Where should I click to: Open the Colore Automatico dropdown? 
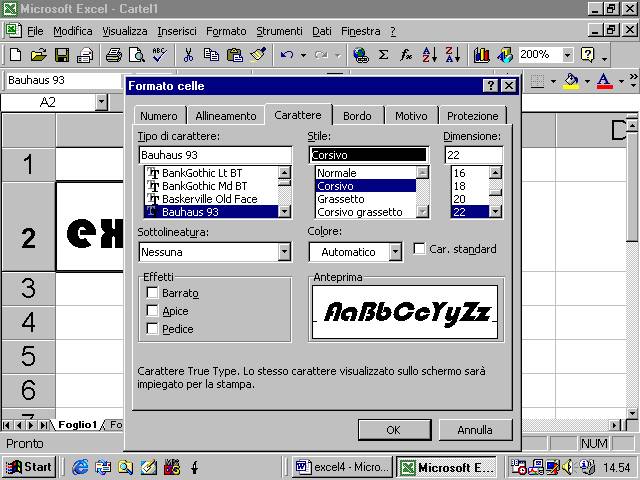coord(395,252)
